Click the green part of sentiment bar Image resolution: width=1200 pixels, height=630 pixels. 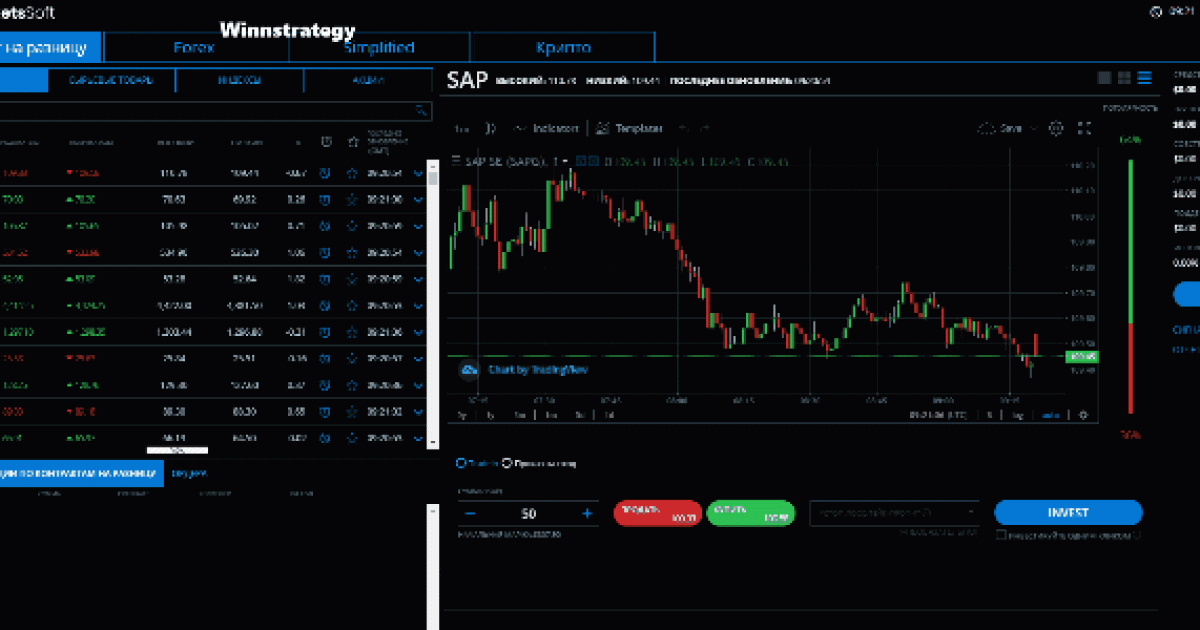[x=1129, y=240]
